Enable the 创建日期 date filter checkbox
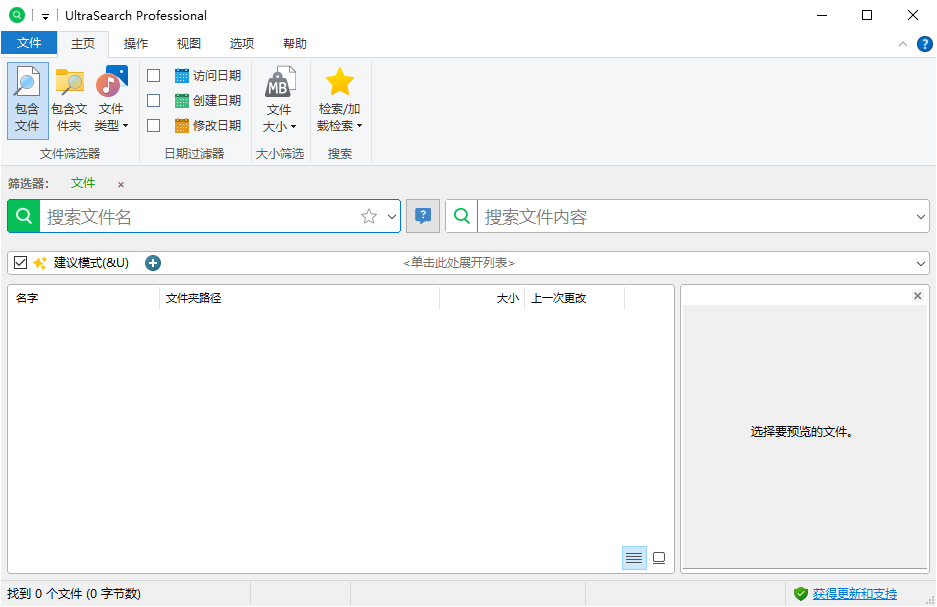937x607 pixels. pos(153,100)
